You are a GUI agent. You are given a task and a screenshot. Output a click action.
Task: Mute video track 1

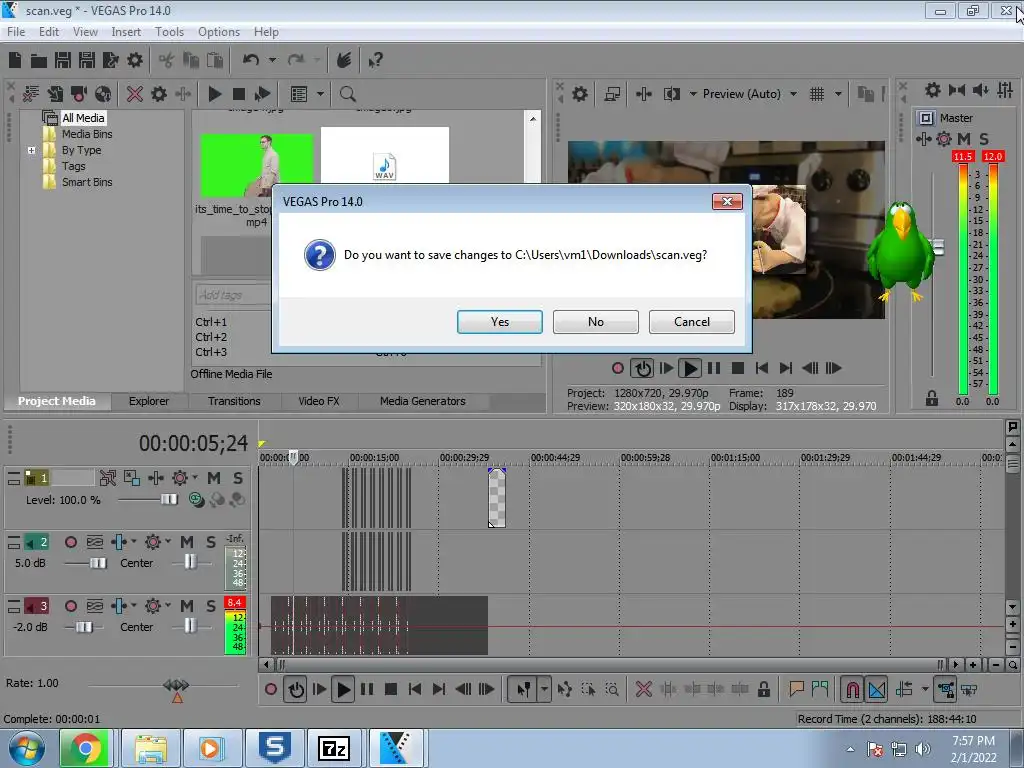[214, 478]
